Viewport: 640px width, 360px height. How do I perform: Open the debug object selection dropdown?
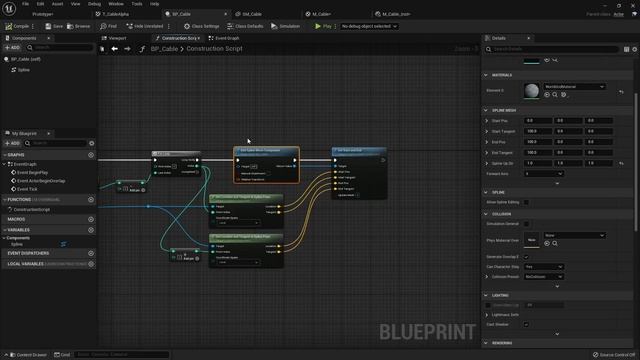coord(369,26)
